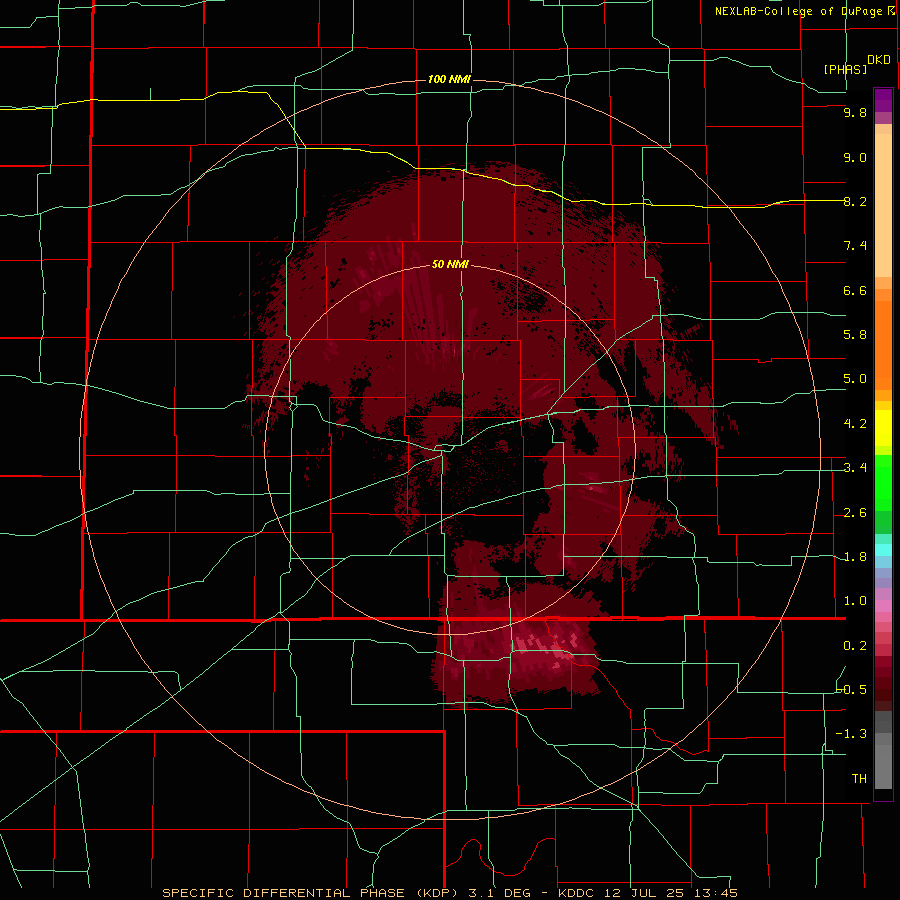Click the 8.2 scale value
The width and height of the screenshot is (900, 900).
click(855, 201)
